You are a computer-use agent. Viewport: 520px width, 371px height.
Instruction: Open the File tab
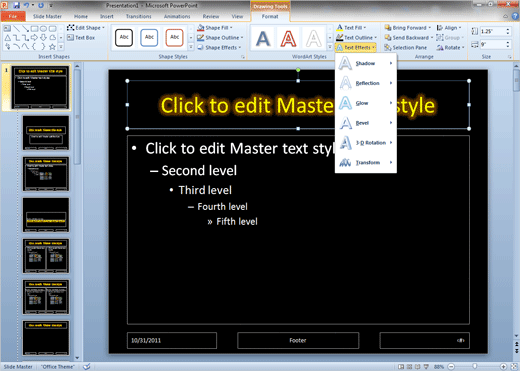click(13, 16)
